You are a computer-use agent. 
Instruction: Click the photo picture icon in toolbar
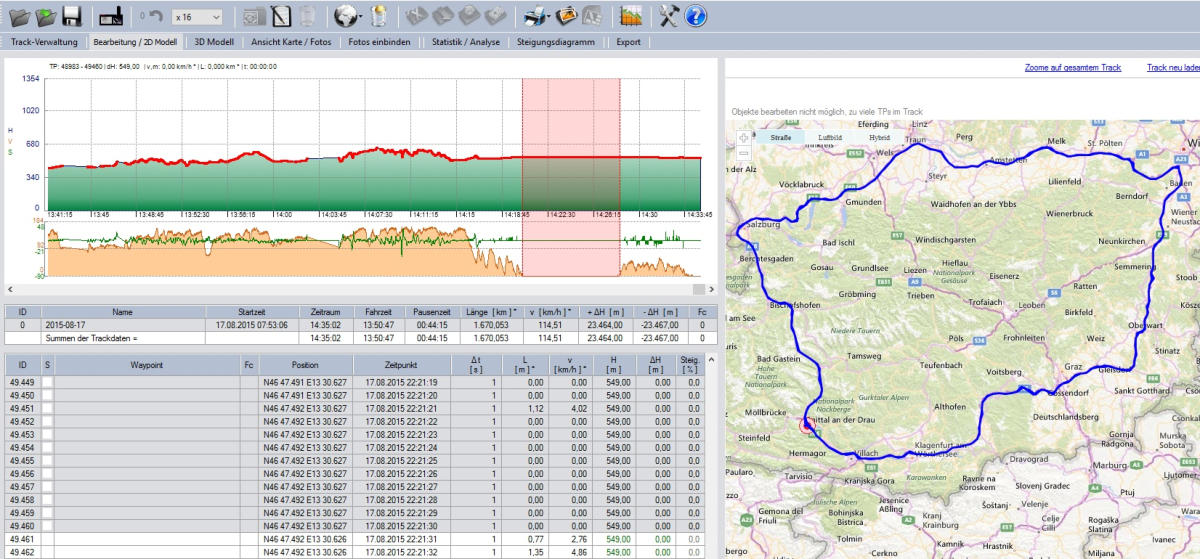pyautogui.click(x=566, y=16)
